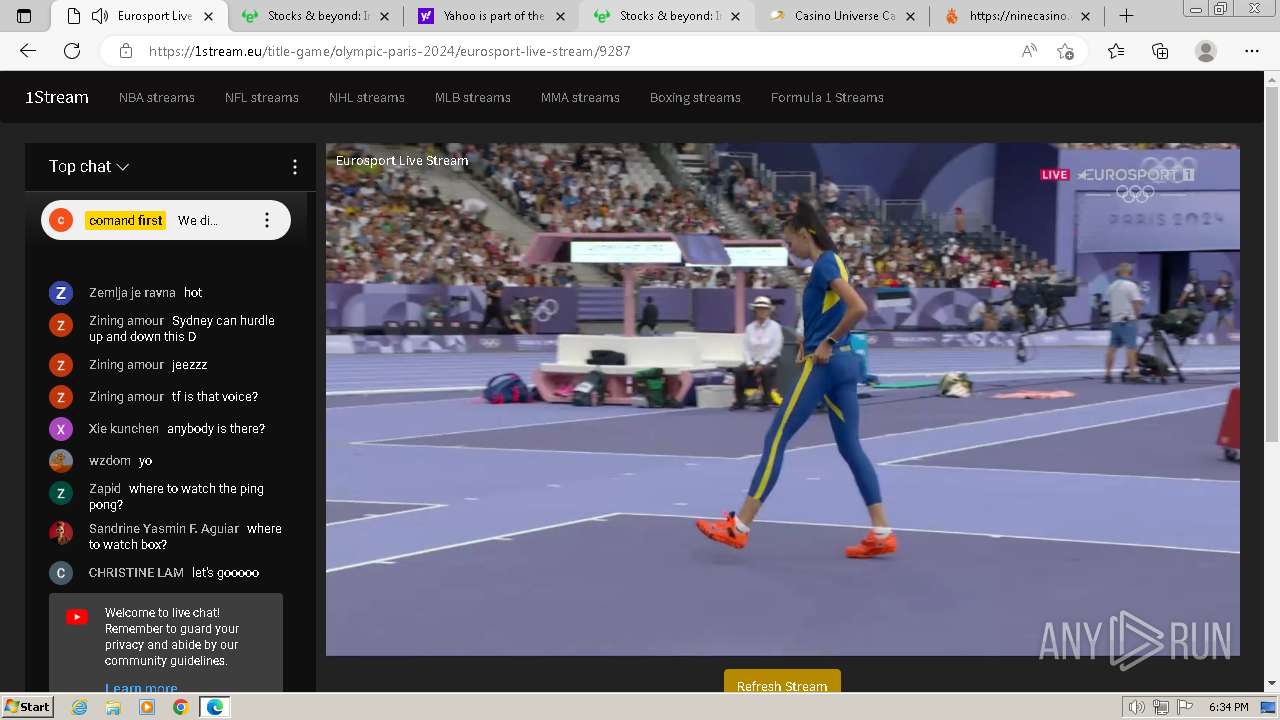Image resolution: width=1280 pixels, height=720 pixels.
Task: Expand the Top chat dropdown
Action: tap(89, 167)
